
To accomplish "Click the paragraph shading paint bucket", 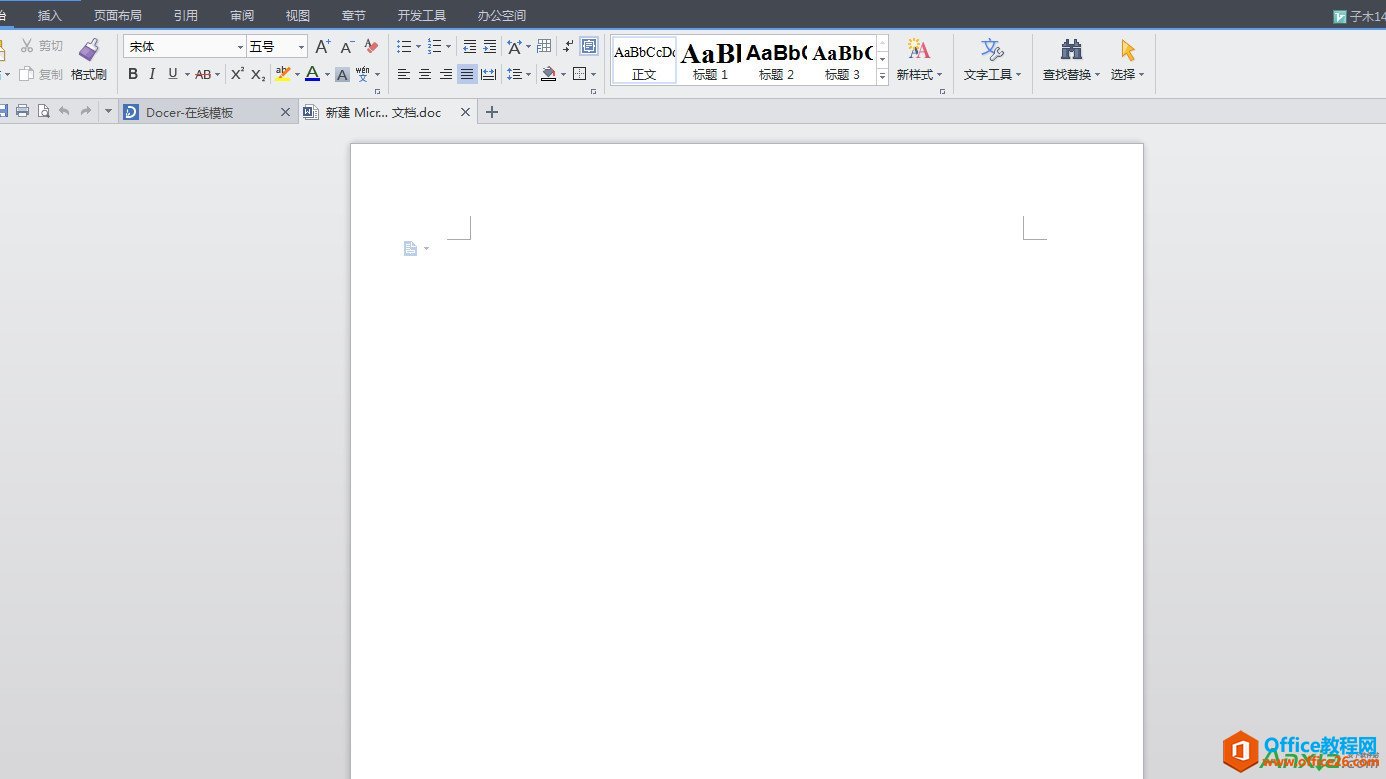I will 548,74.
